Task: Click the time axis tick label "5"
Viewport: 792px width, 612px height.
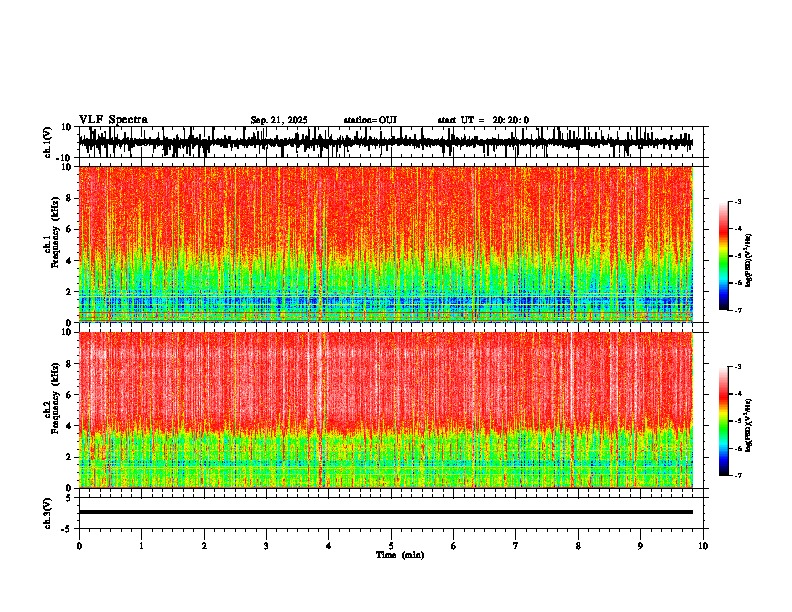Action: tap(391, 546)
